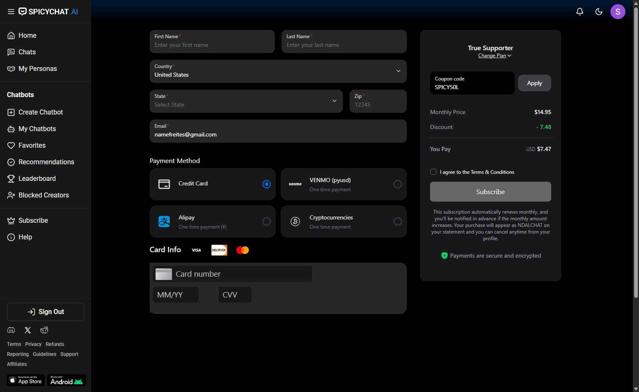
Task: Open the hamburger menu icon
Action: click(11, 11)
